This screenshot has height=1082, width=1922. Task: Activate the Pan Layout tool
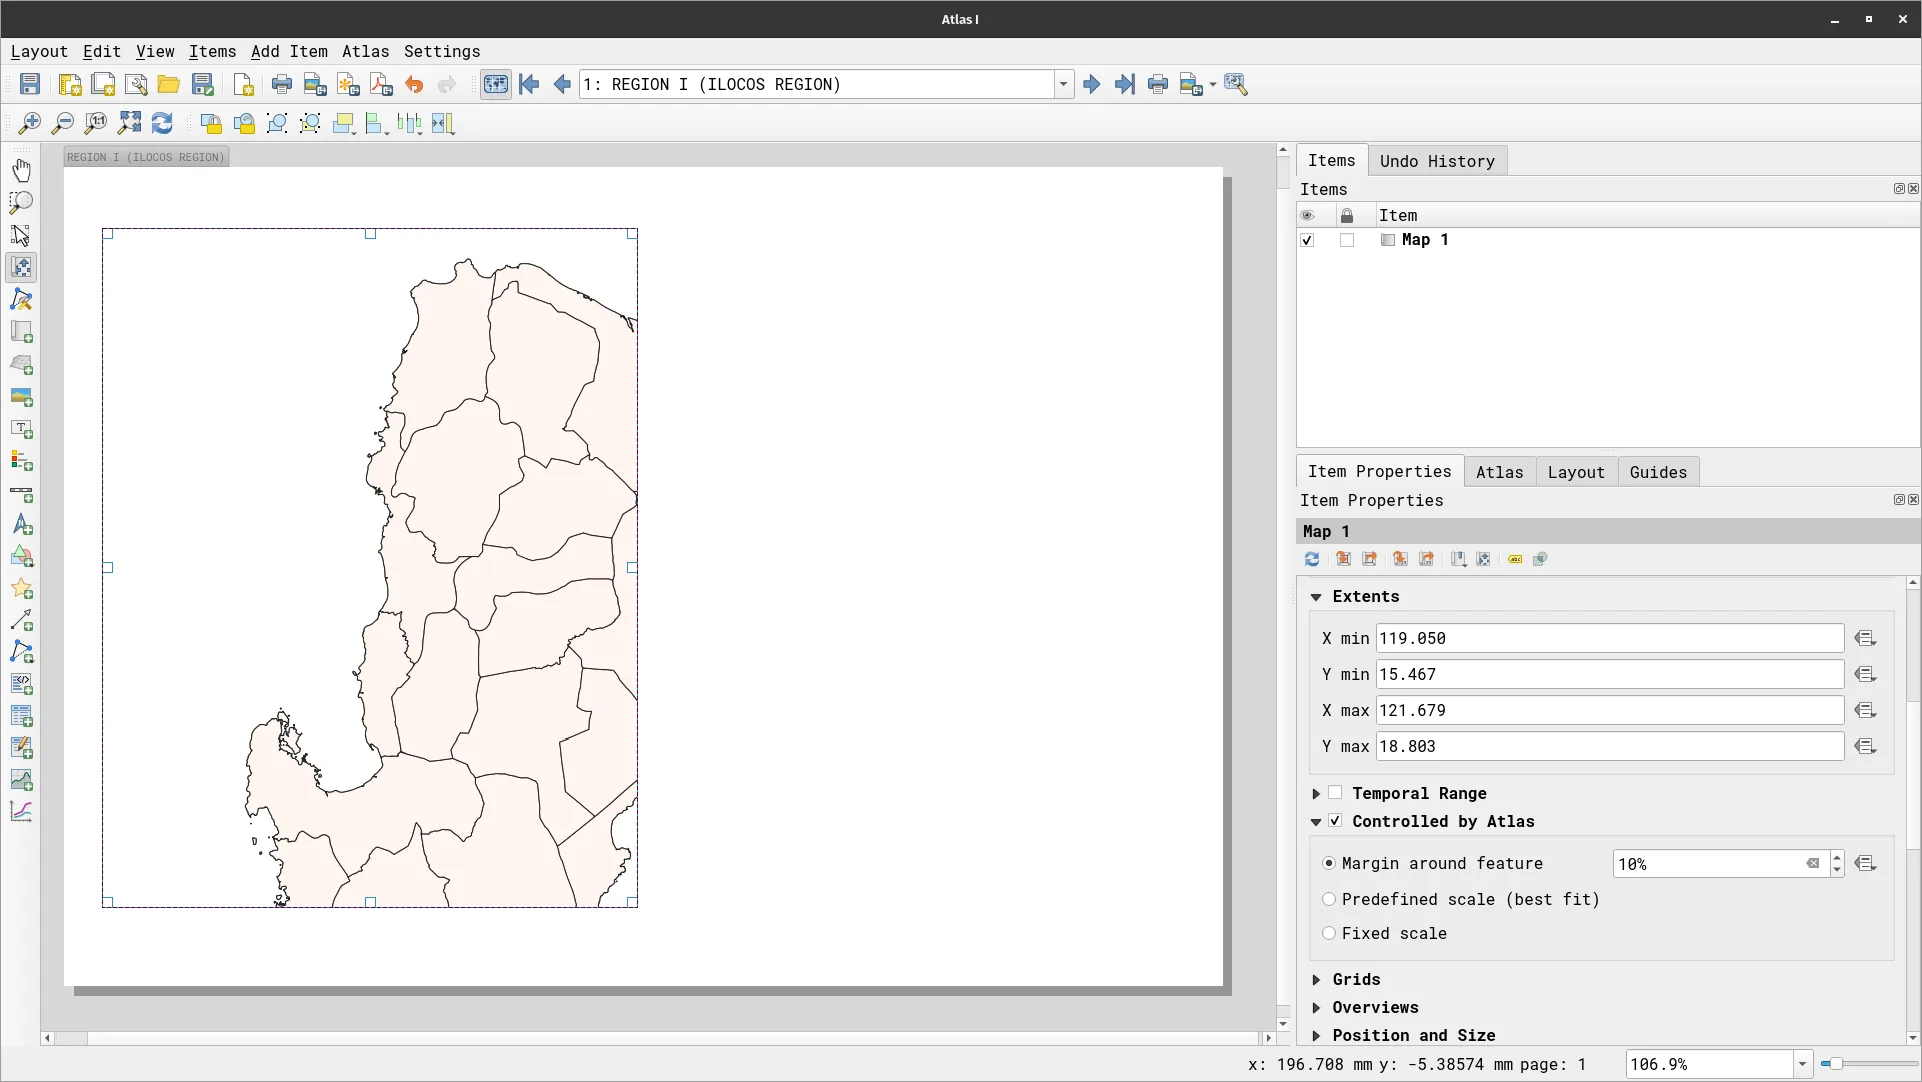click(x=22, y=170)
